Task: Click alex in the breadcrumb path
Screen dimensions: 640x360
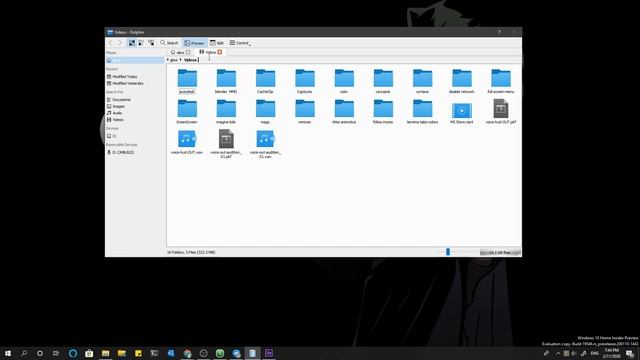Action: pos(174,60)
